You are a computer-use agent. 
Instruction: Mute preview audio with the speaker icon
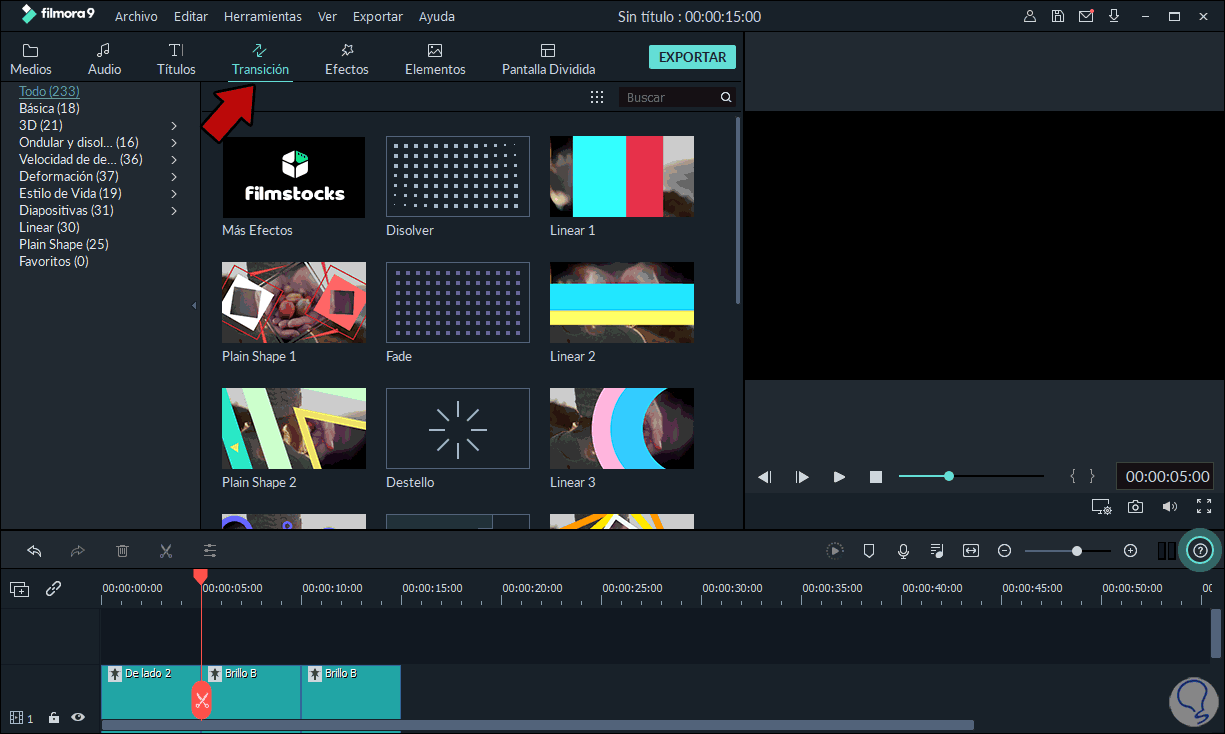1169,506
